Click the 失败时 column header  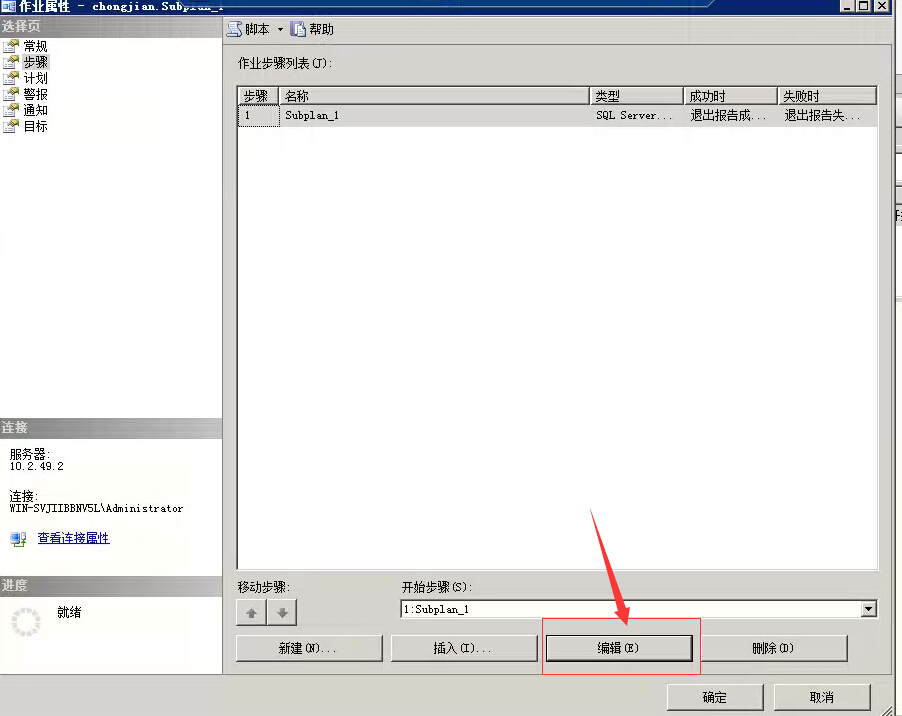pyautogui.click(x=827, y=96)
